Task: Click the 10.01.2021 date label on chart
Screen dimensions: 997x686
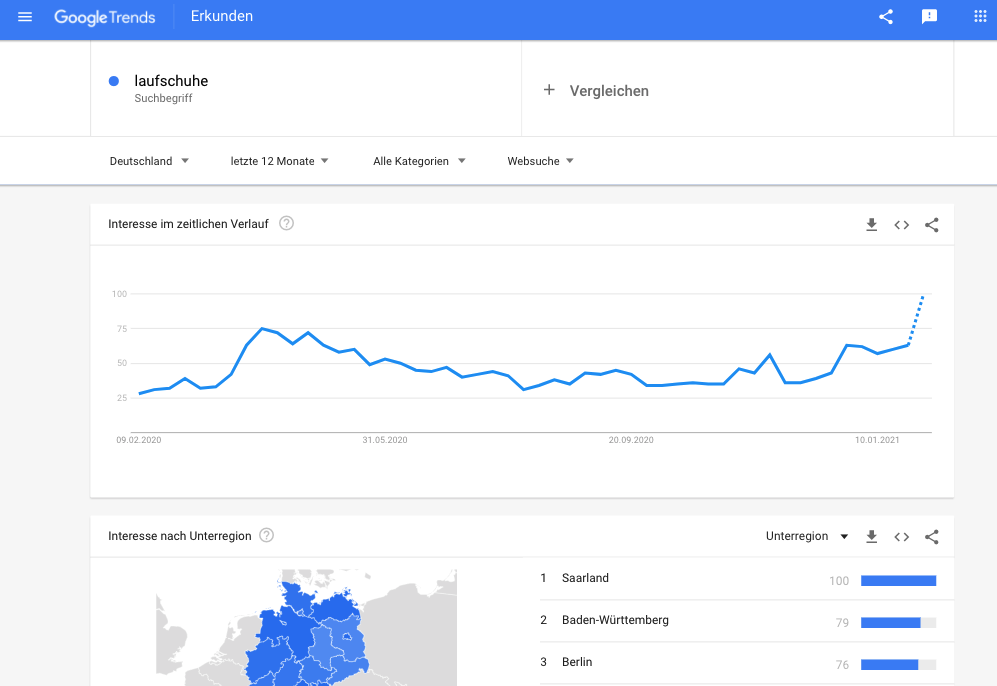Action: [877, 440]
